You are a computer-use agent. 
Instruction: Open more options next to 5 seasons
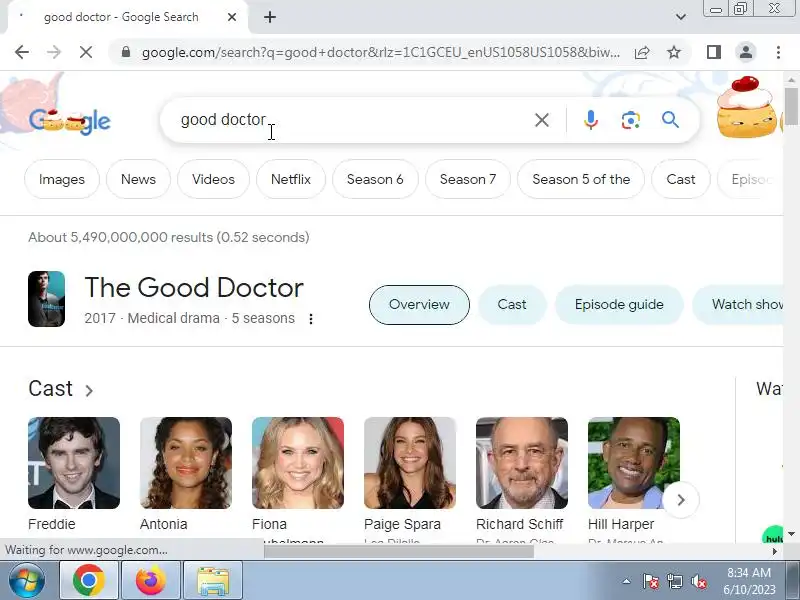coord(311,319)
